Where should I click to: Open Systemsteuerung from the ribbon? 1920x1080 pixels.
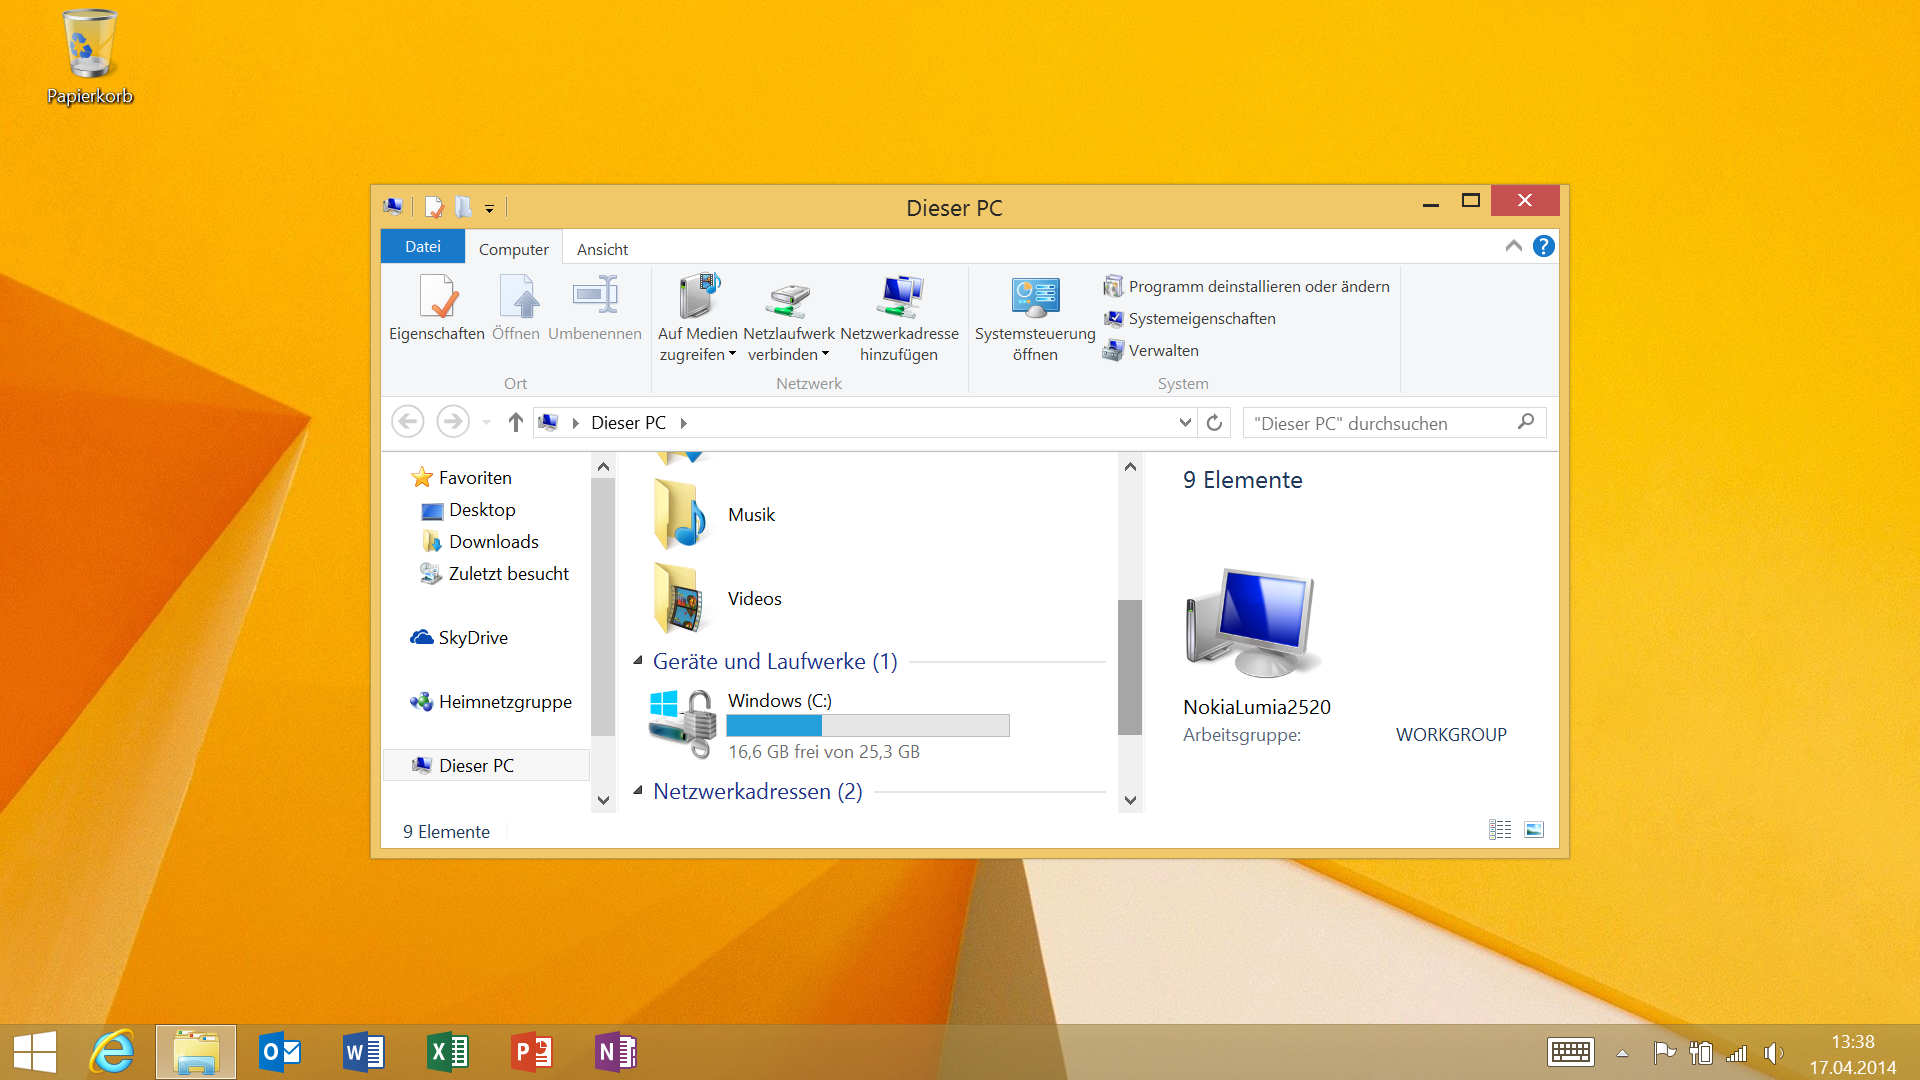tap(1035, 298)
